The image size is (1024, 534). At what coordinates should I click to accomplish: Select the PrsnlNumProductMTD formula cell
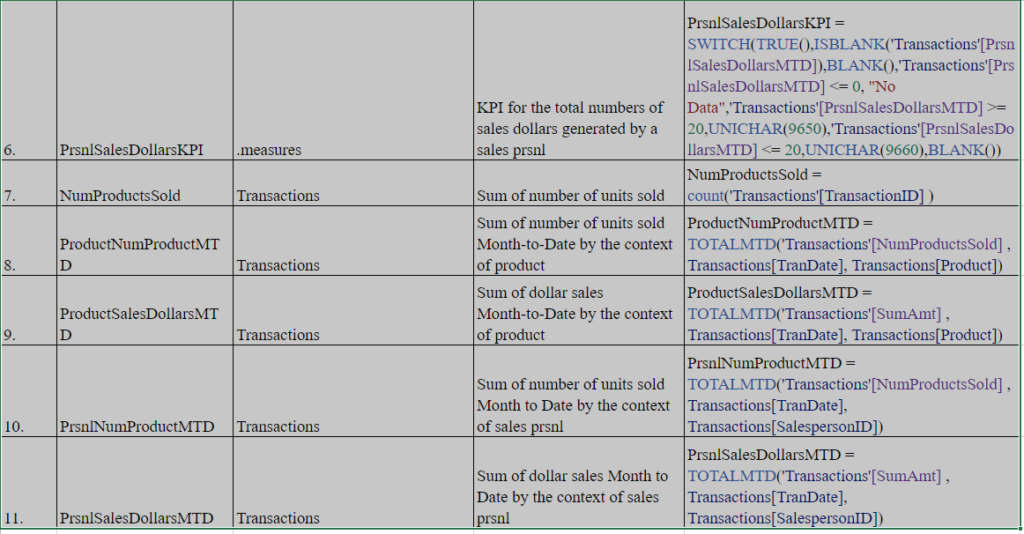click(852, 391)
